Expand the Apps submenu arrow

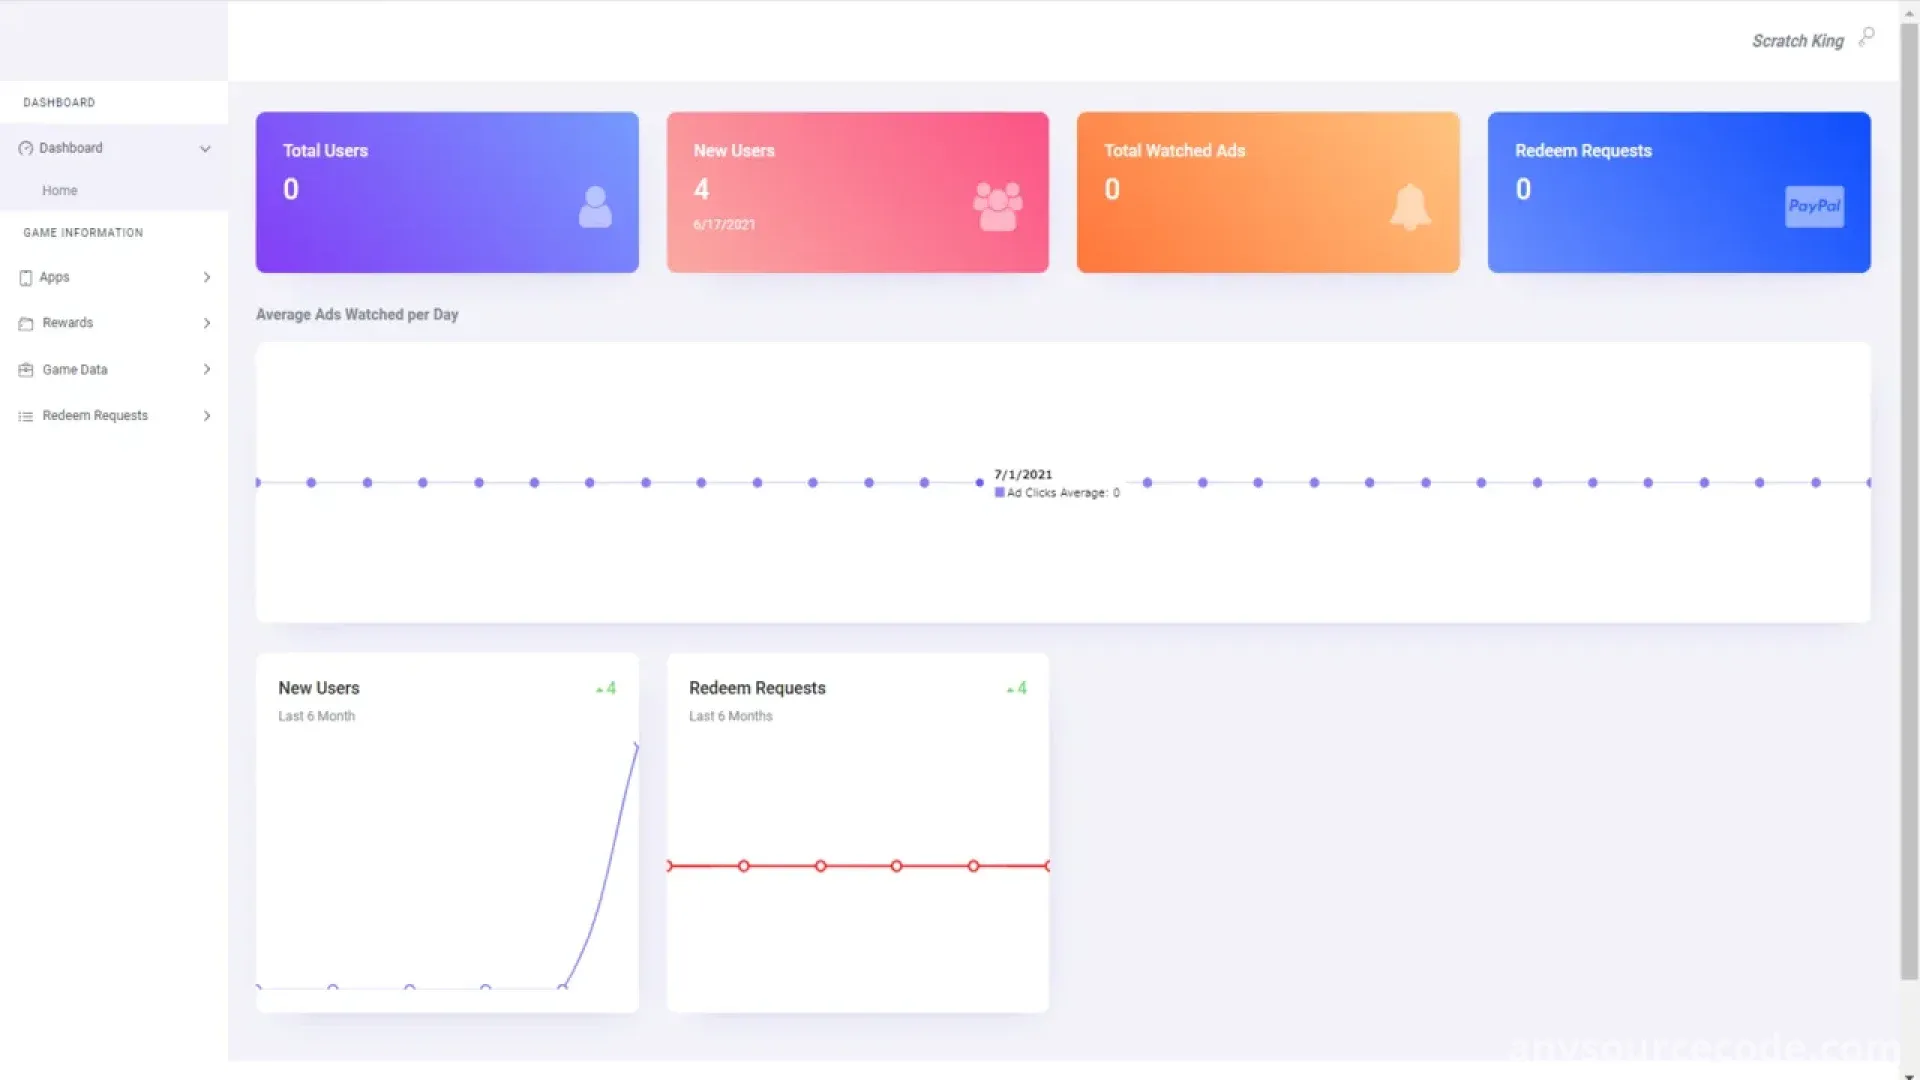(207, 277)
